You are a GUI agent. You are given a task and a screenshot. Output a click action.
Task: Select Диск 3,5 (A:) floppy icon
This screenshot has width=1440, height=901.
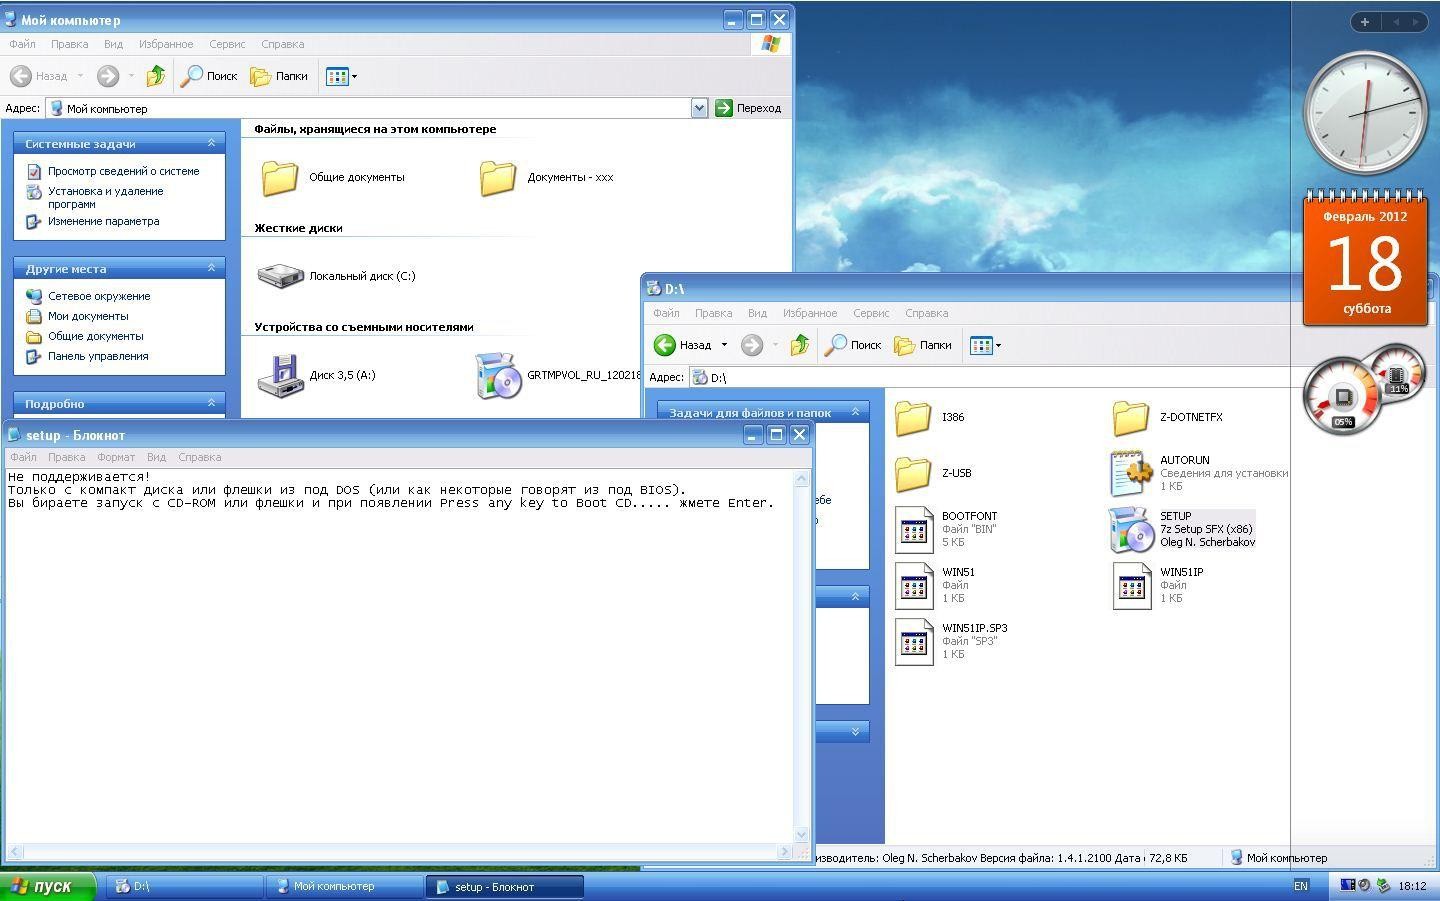pyautogui.click(x=280, y=375)
